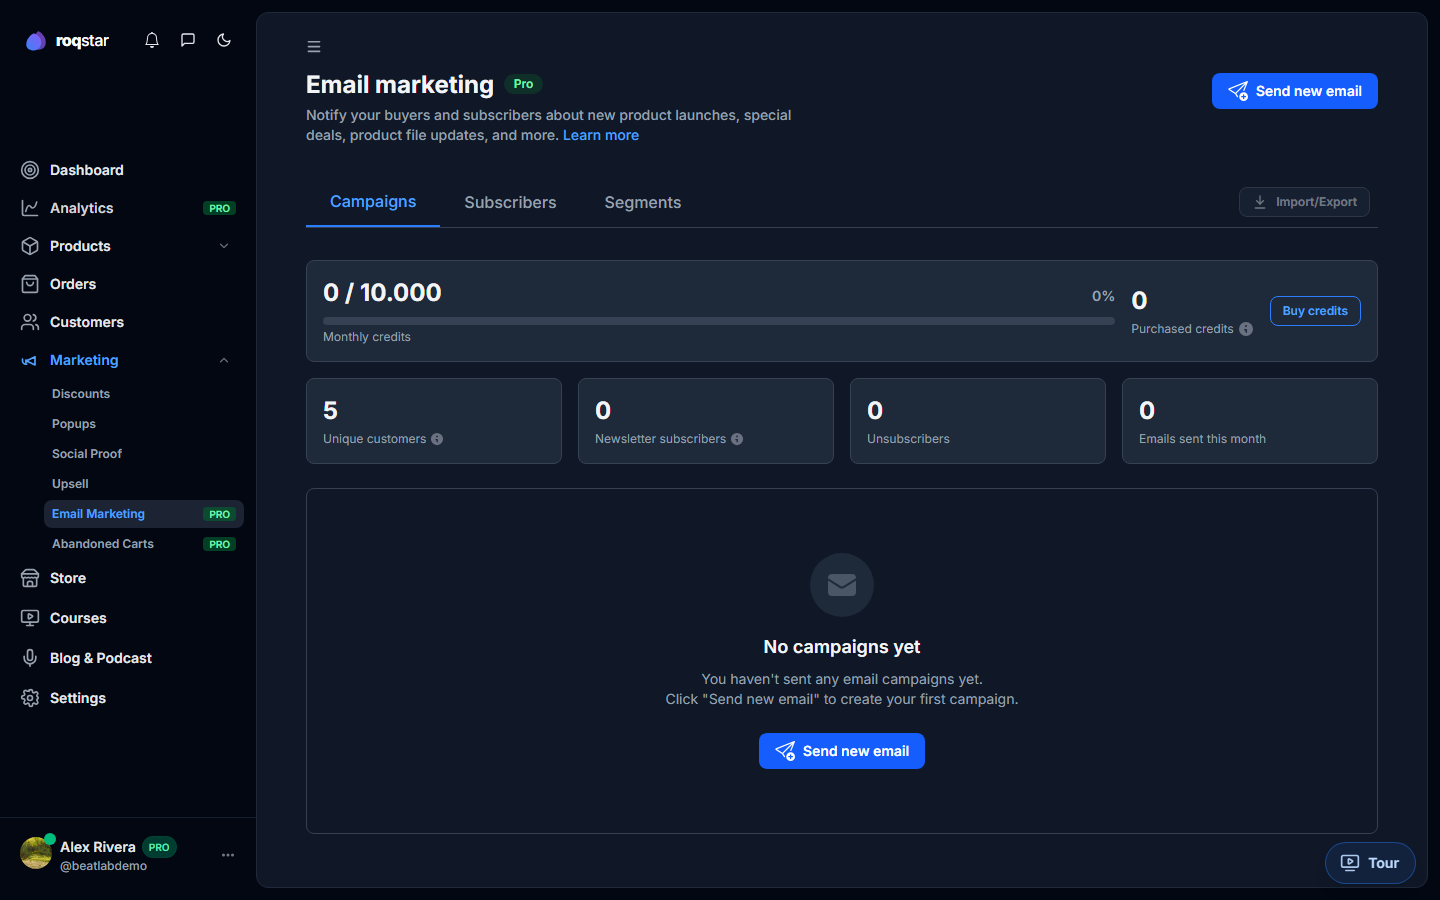
Task: Click the green Pro badge beside heading
Action: 523,84
